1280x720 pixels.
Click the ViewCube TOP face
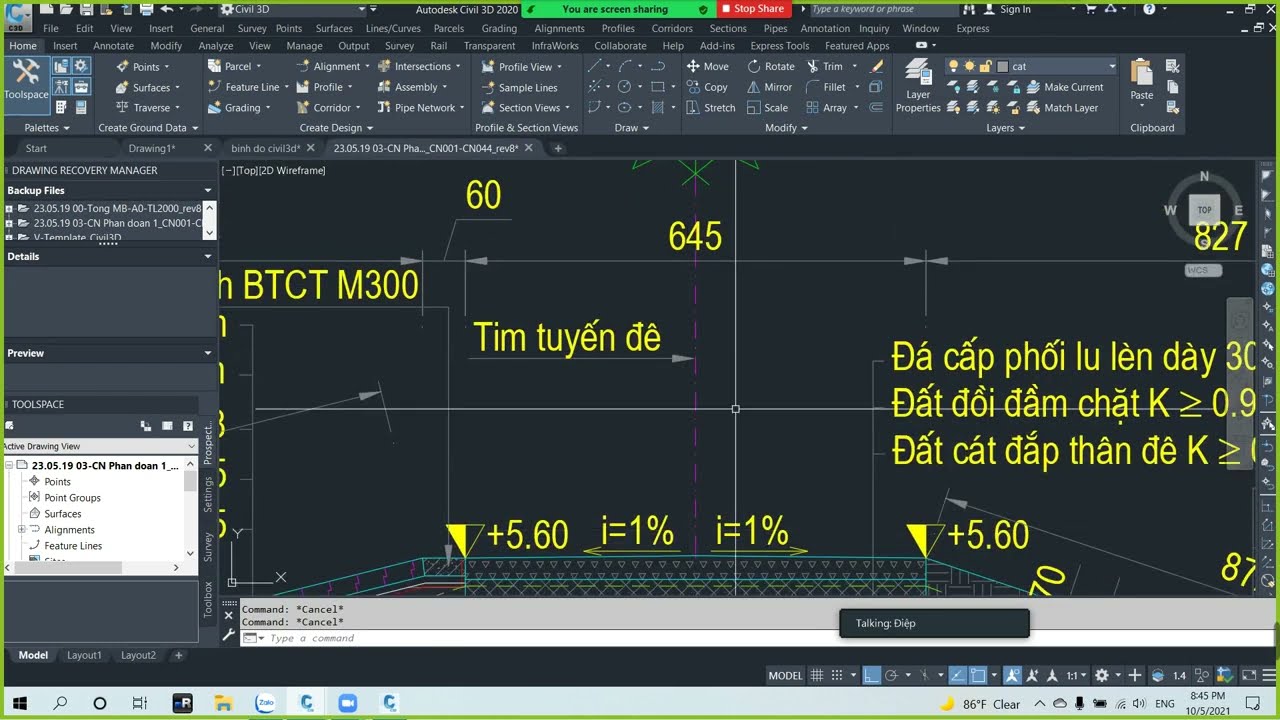click(1204, 210)
